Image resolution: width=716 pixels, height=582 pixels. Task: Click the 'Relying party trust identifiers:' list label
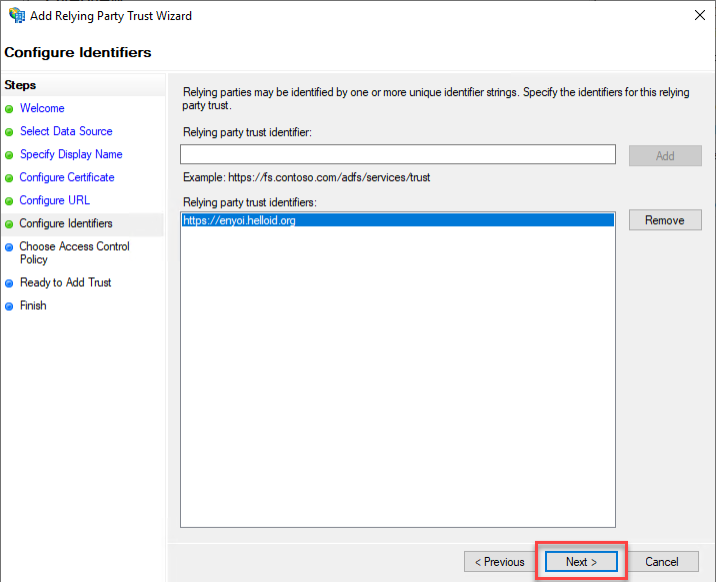point(250,202)
